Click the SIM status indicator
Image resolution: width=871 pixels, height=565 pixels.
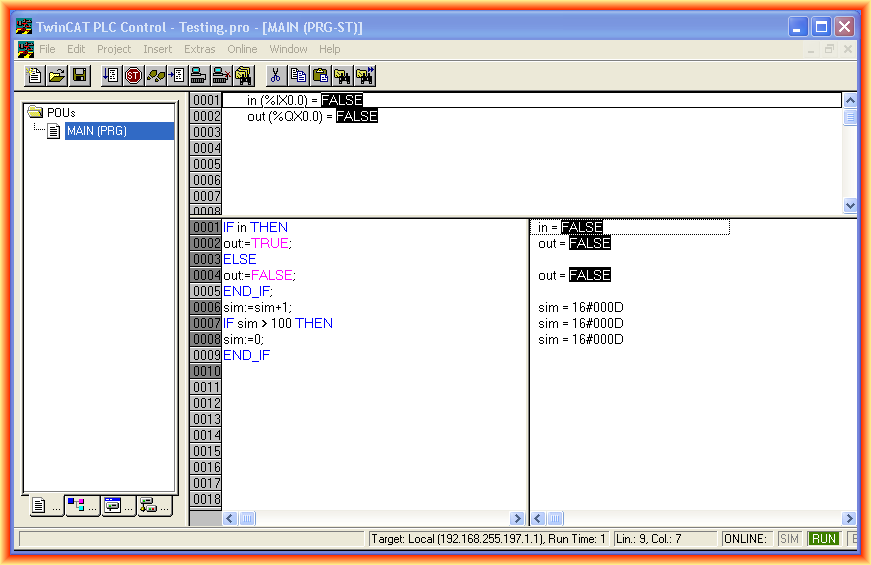[790, 539]
